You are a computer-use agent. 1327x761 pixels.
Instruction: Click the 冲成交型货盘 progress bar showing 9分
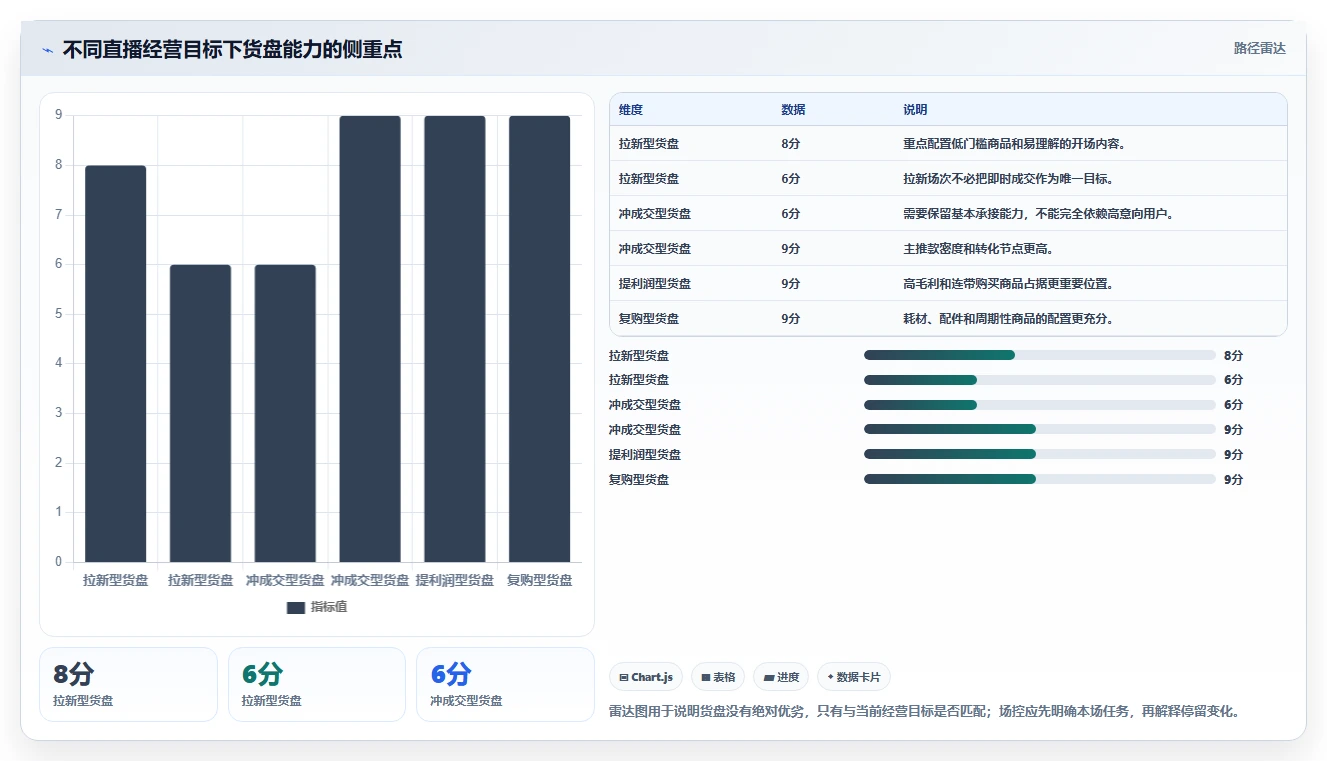point(1040,430)
